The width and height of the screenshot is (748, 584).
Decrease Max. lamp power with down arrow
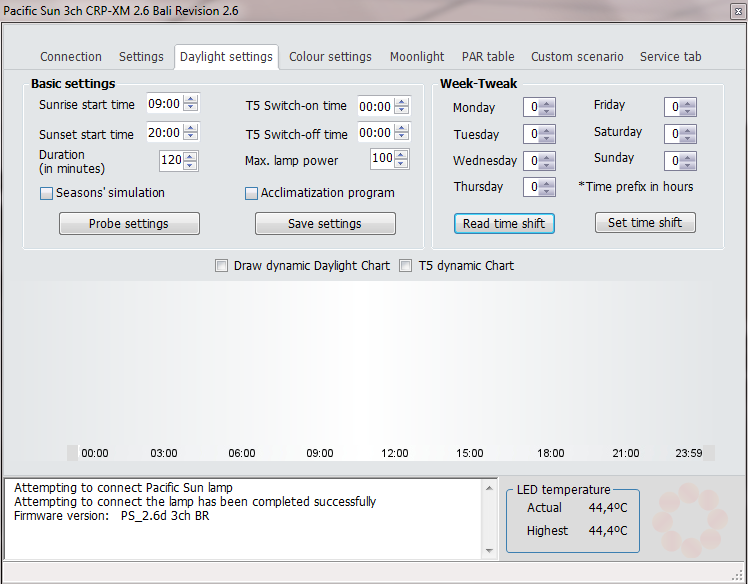[402, 163]
